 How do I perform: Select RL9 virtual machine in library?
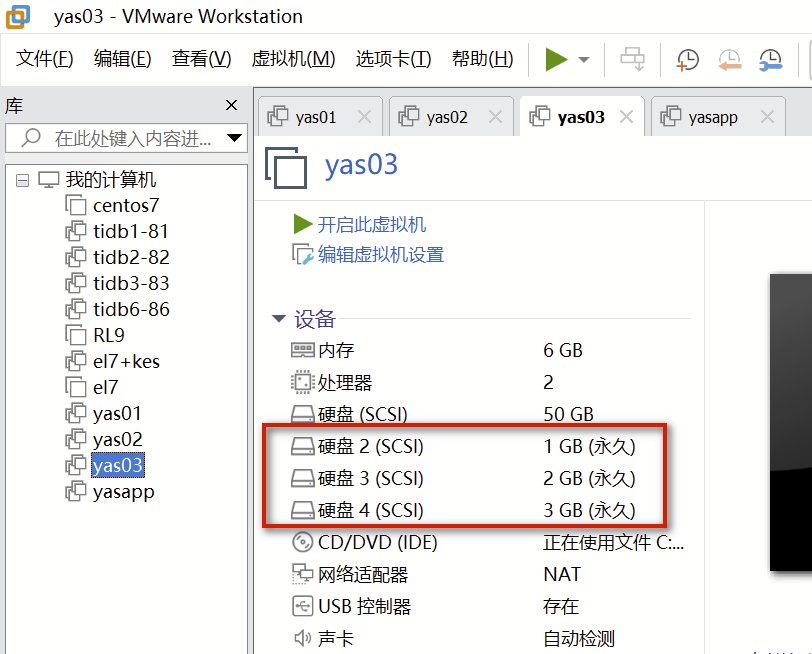(x=109, y=335)
